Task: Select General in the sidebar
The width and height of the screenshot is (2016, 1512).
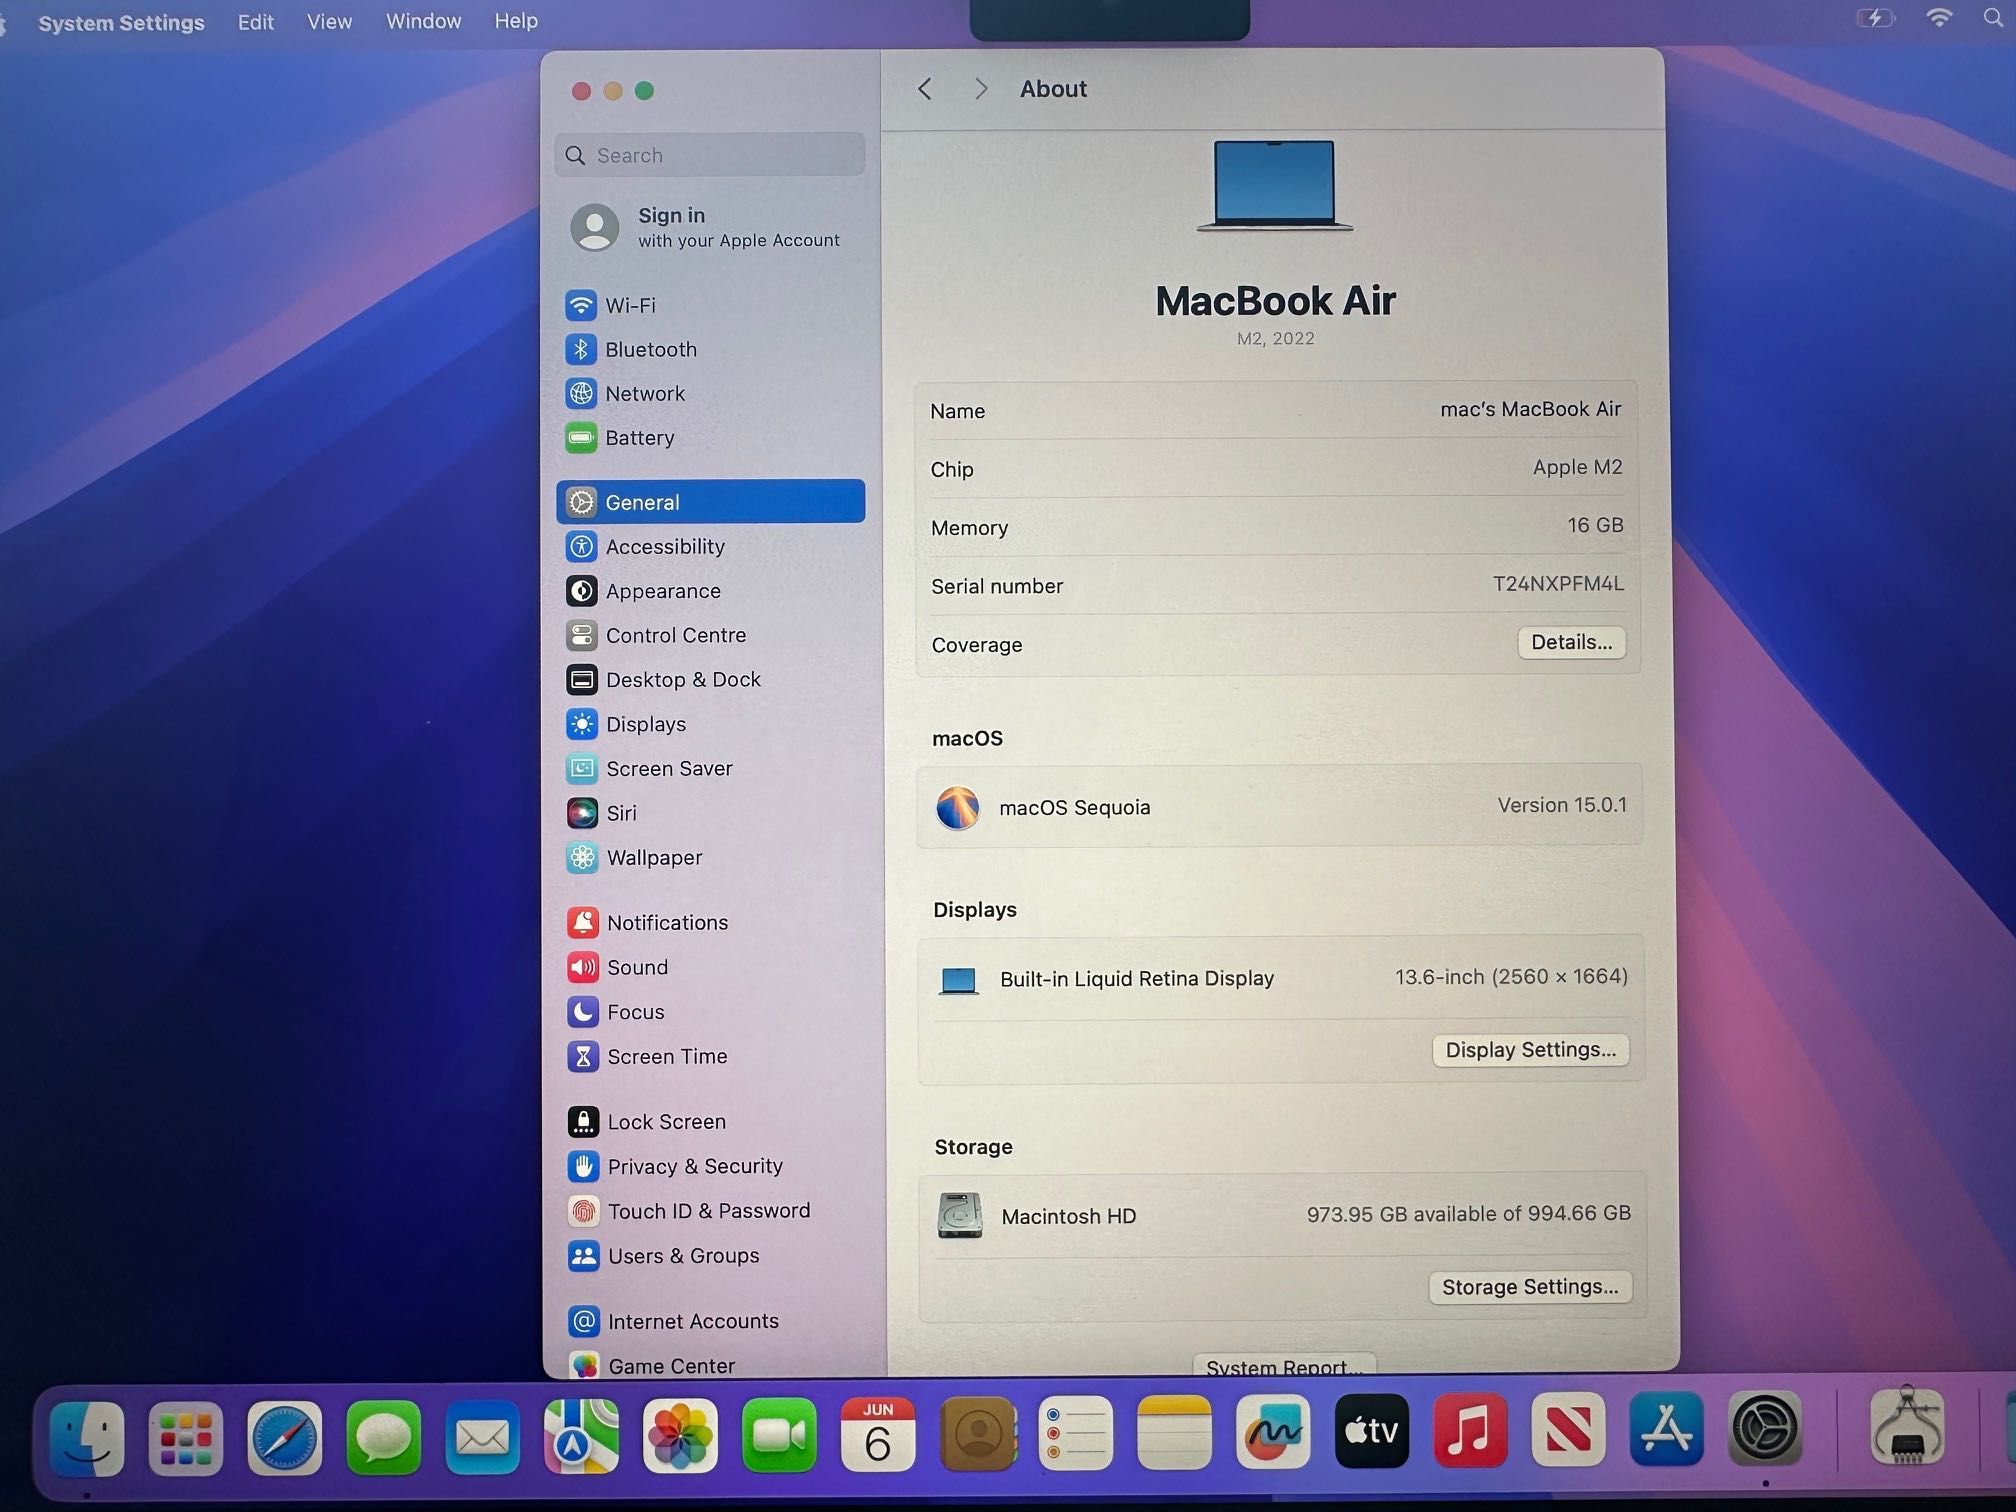Action: tap(710, 501)
